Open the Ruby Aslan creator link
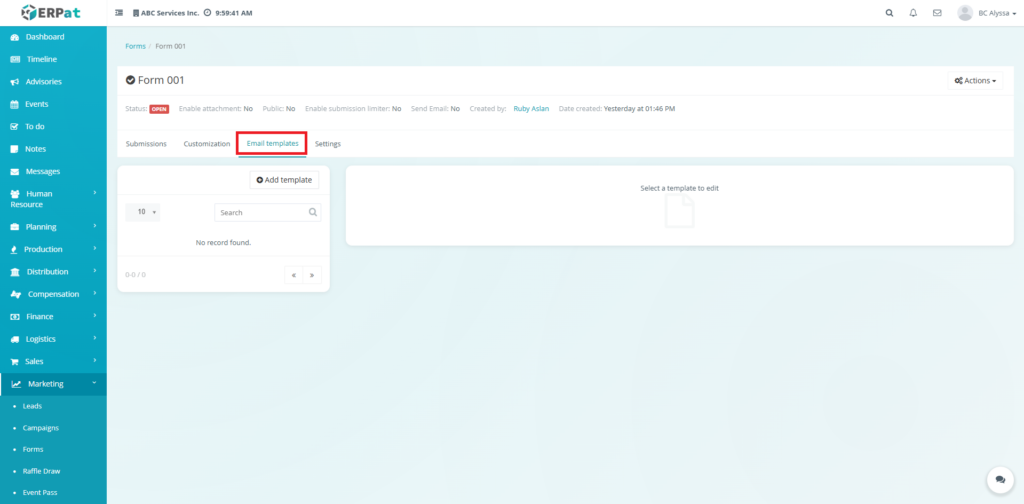Screen dimensions: 1024x504 pos(532,108)
